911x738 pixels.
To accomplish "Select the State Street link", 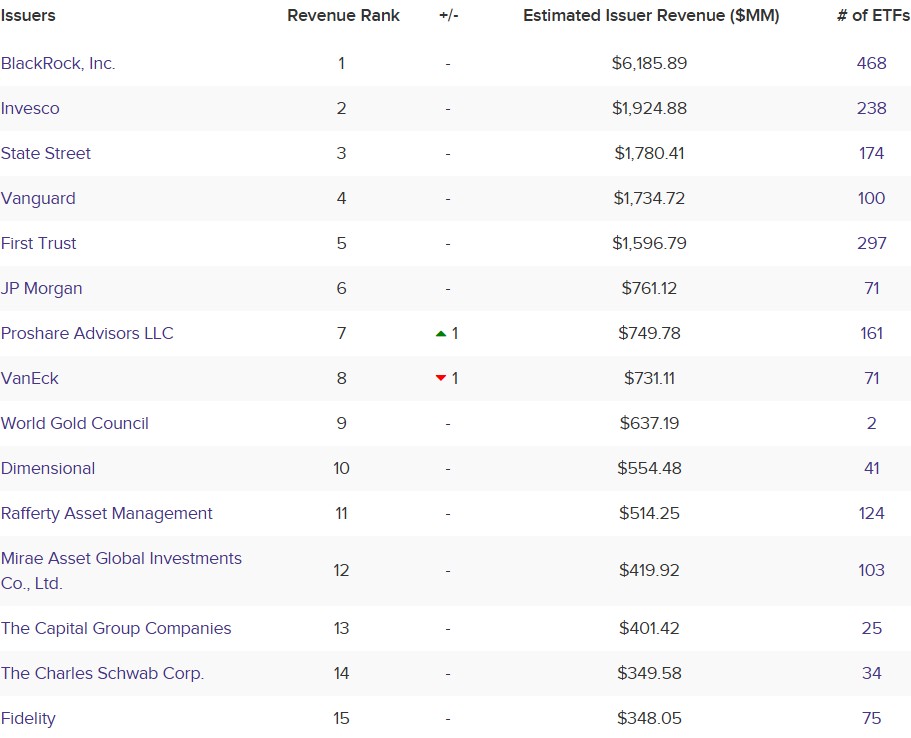I will (46, 153).
